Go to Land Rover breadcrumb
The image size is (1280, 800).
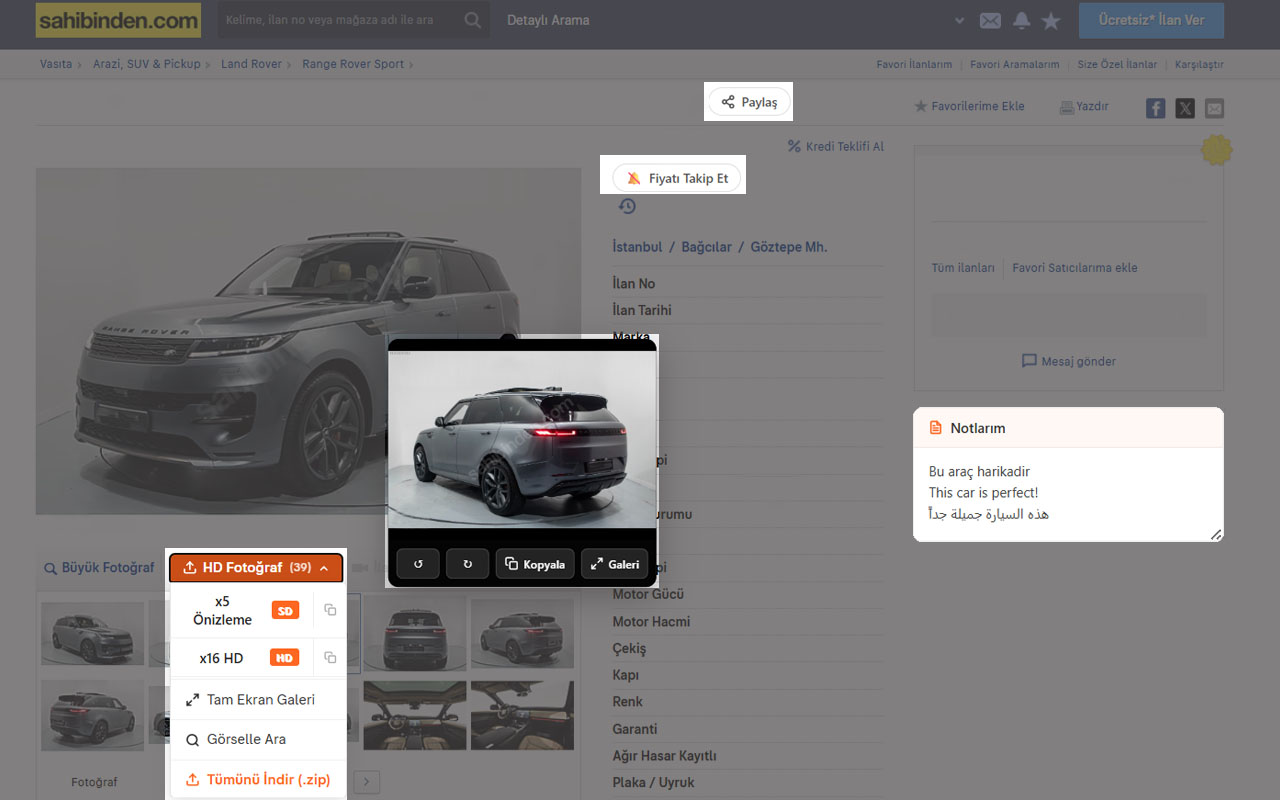(251, 64)
